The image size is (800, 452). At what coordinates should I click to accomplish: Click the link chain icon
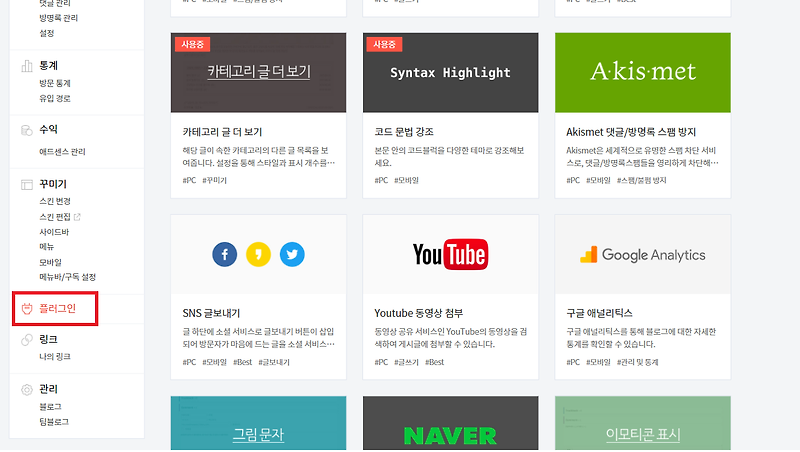[x=27, y=340]
